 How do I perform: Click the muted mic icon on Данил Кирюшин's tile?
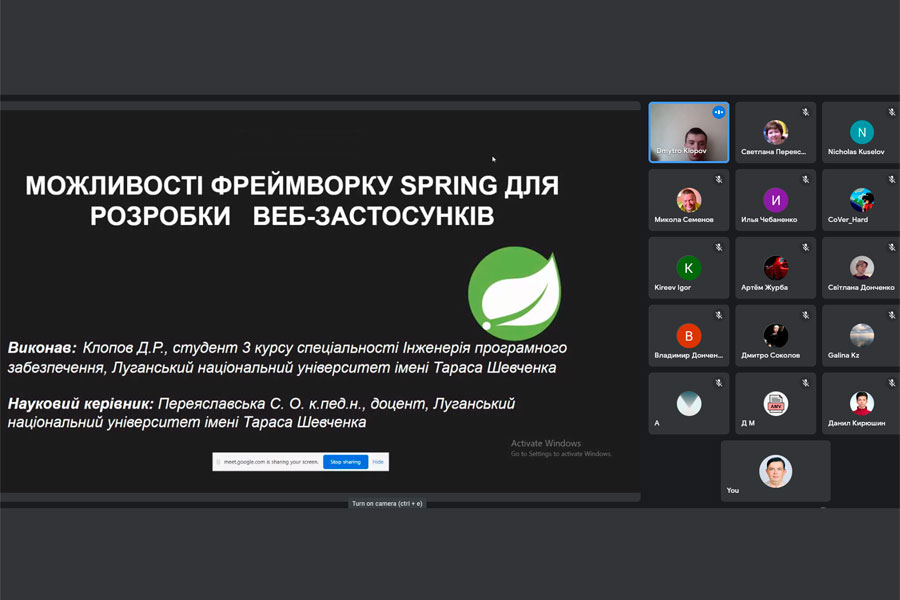pyautogui.click(x=892, y=383)
